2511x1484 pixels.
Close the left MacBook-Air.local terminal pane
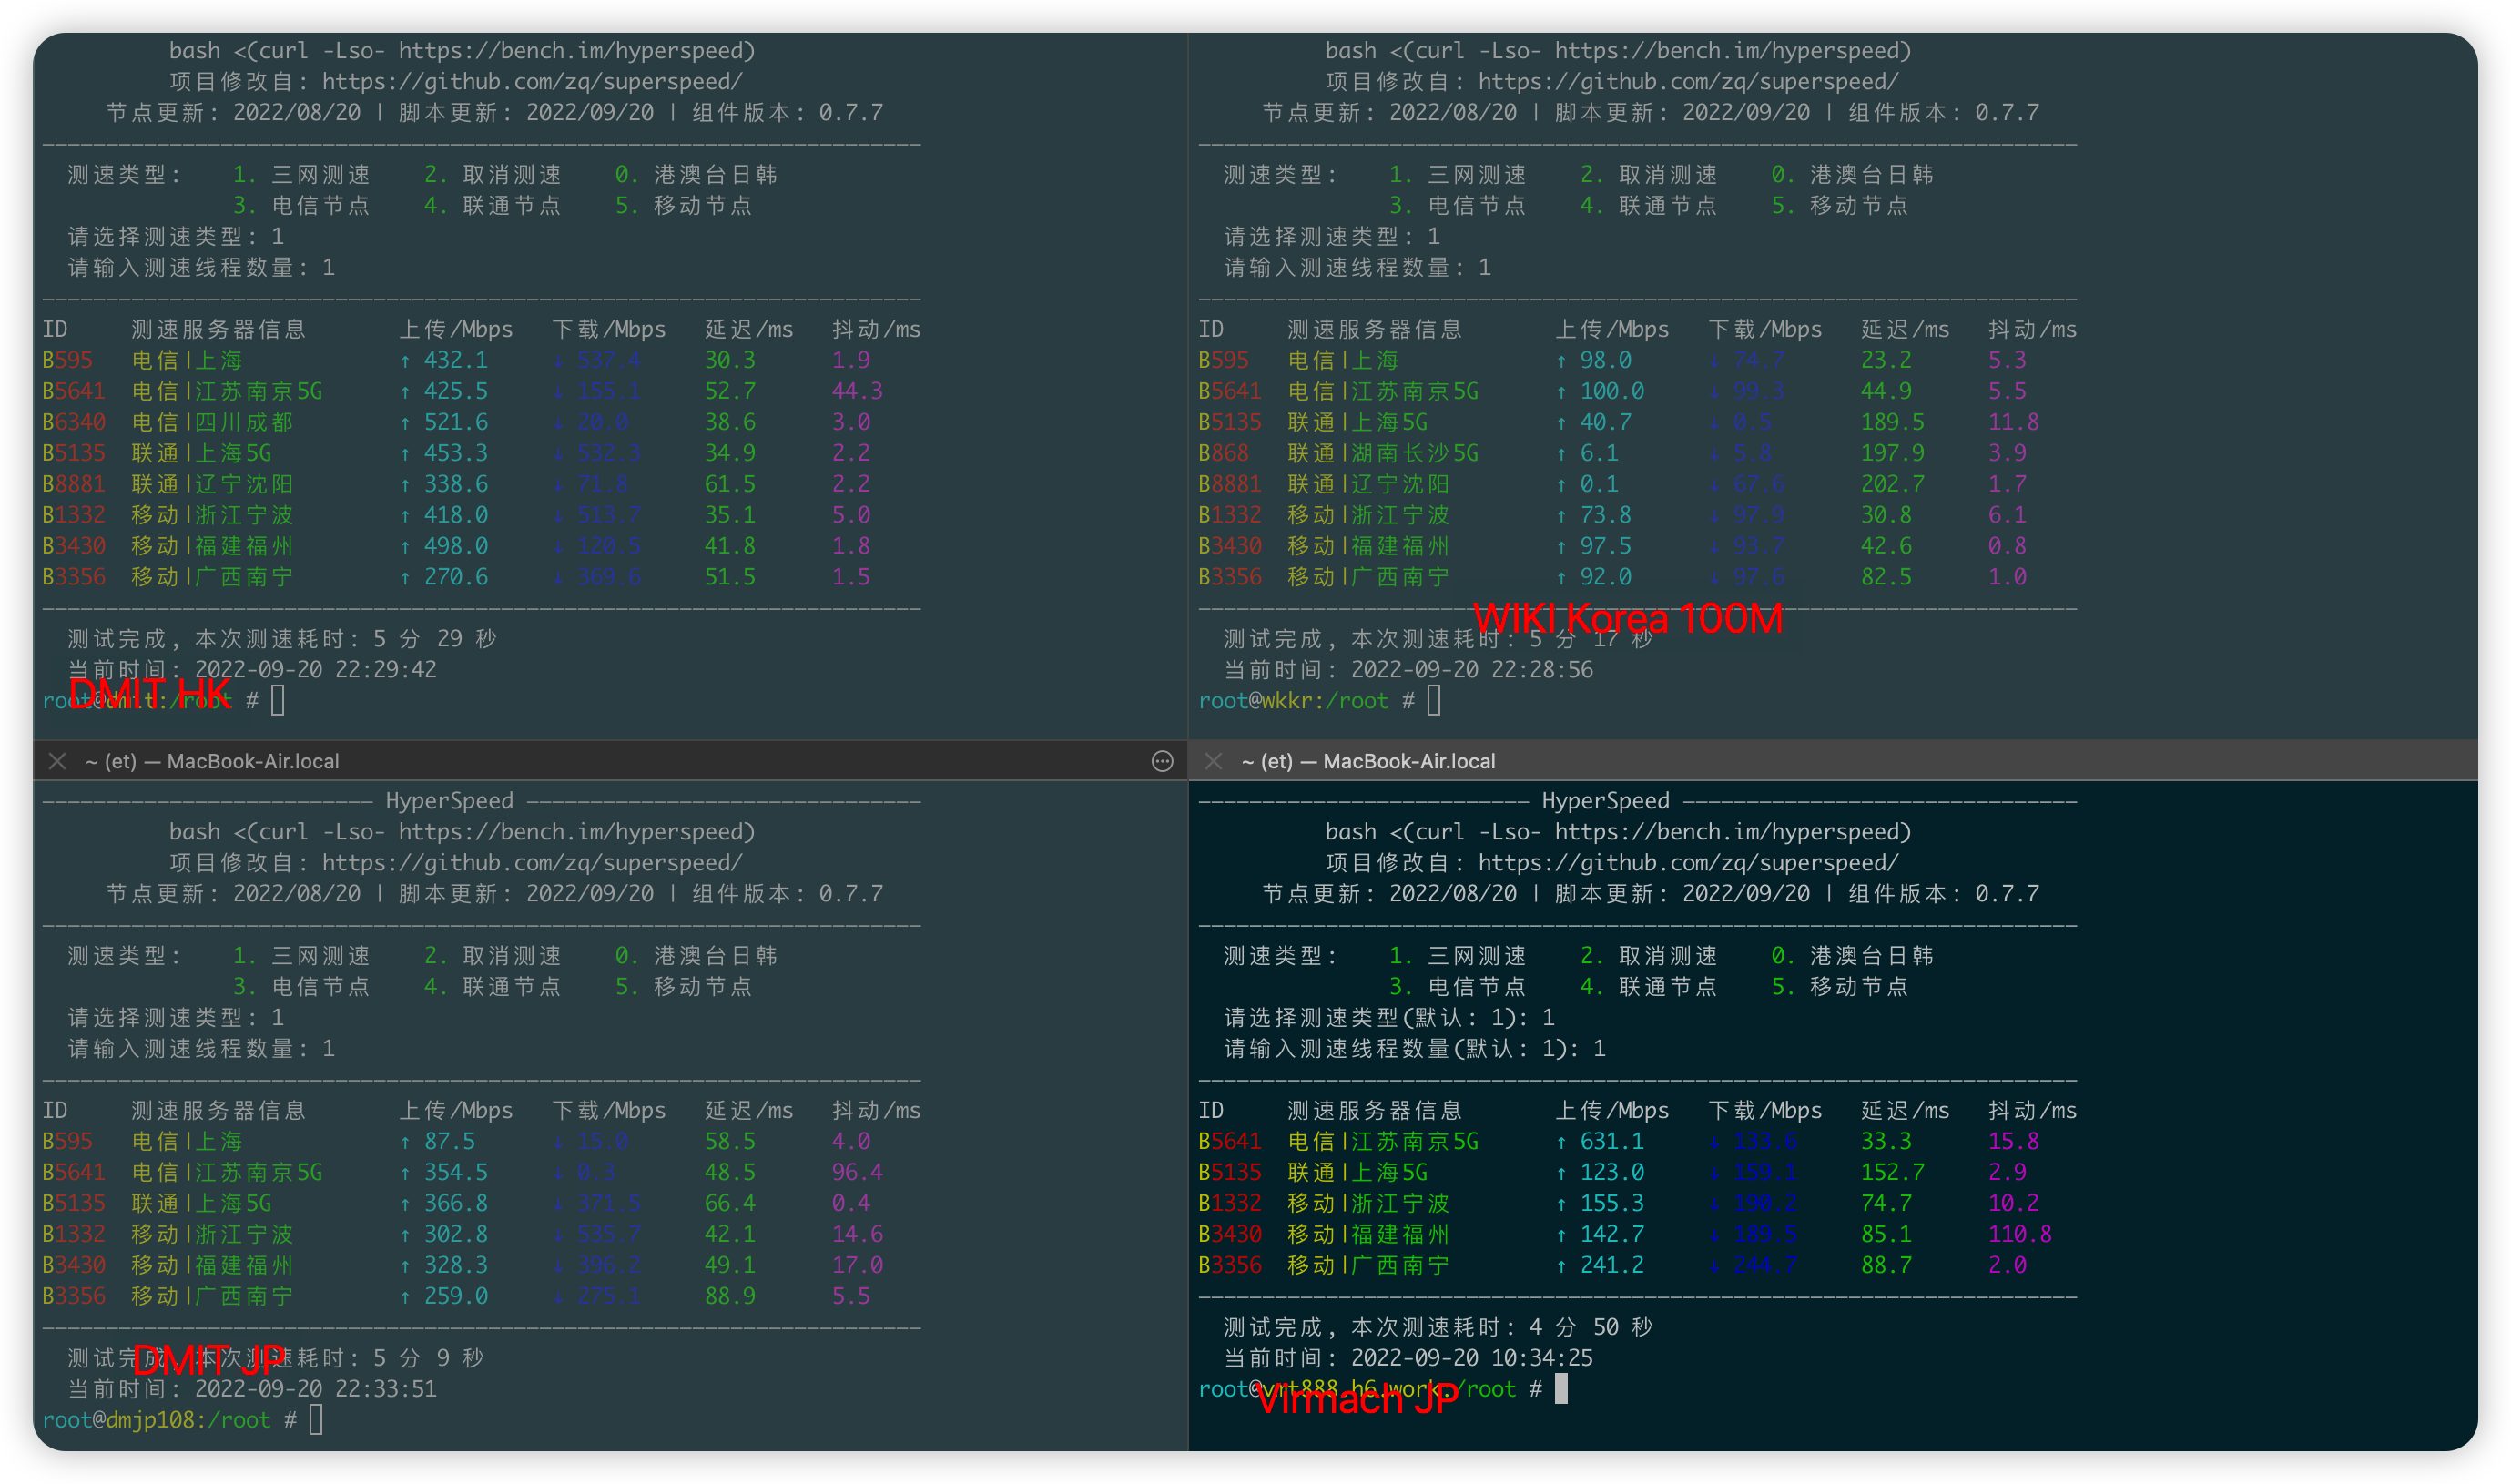pyautogui.click(x=57, y=761)
